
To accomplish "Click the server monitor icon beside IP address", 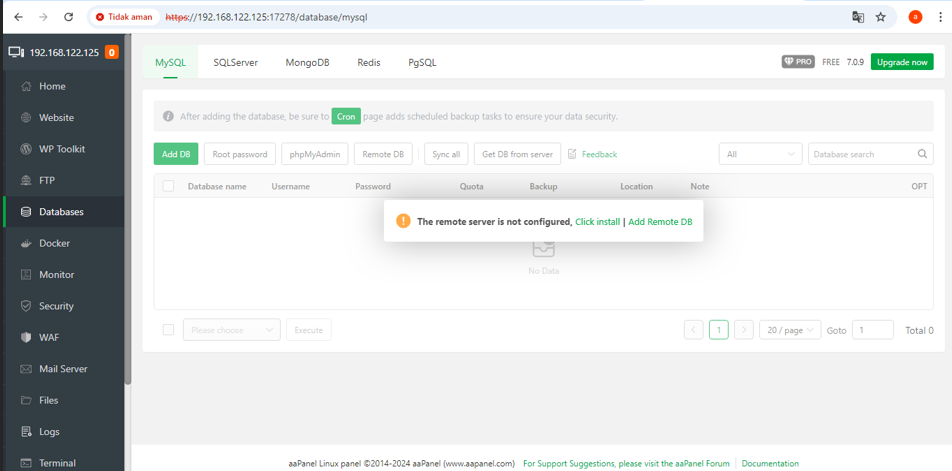I will coord(16,52).
